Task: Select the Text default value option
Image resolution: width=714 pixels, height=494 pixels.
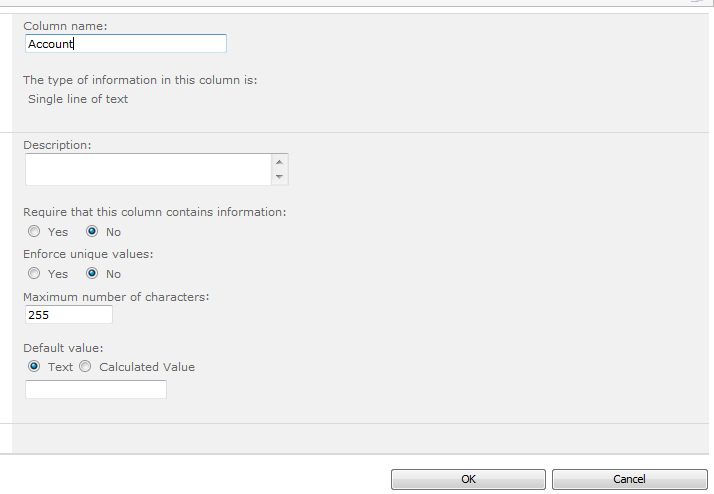Action: pyautogui.click(x=34, y=367)
